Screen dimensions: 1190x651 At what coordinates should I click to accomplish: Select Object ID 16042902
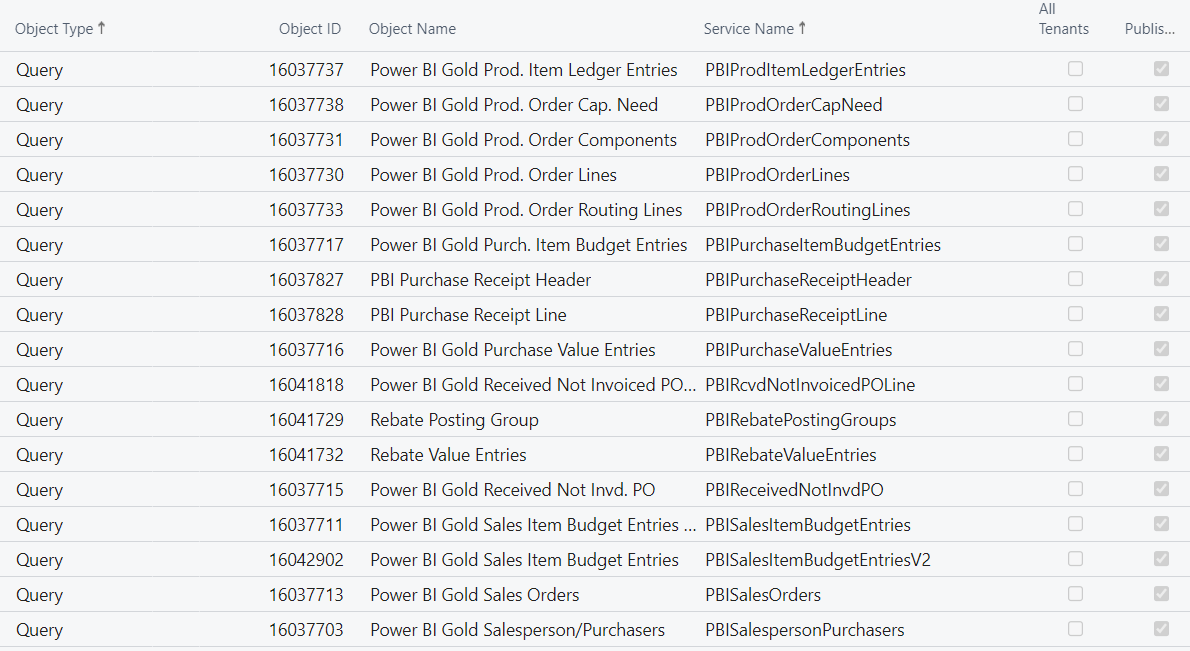[x=306, y=560]
